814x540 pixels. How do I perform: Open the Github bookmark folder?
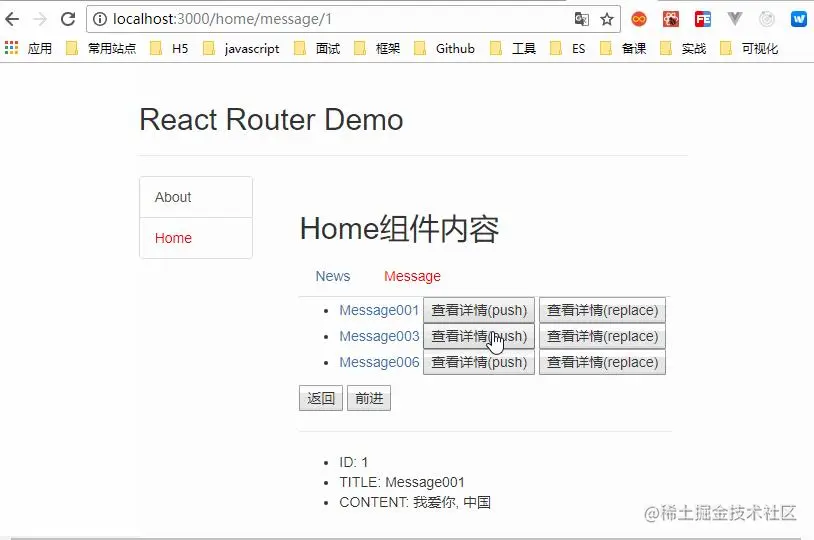pos(445,48)
